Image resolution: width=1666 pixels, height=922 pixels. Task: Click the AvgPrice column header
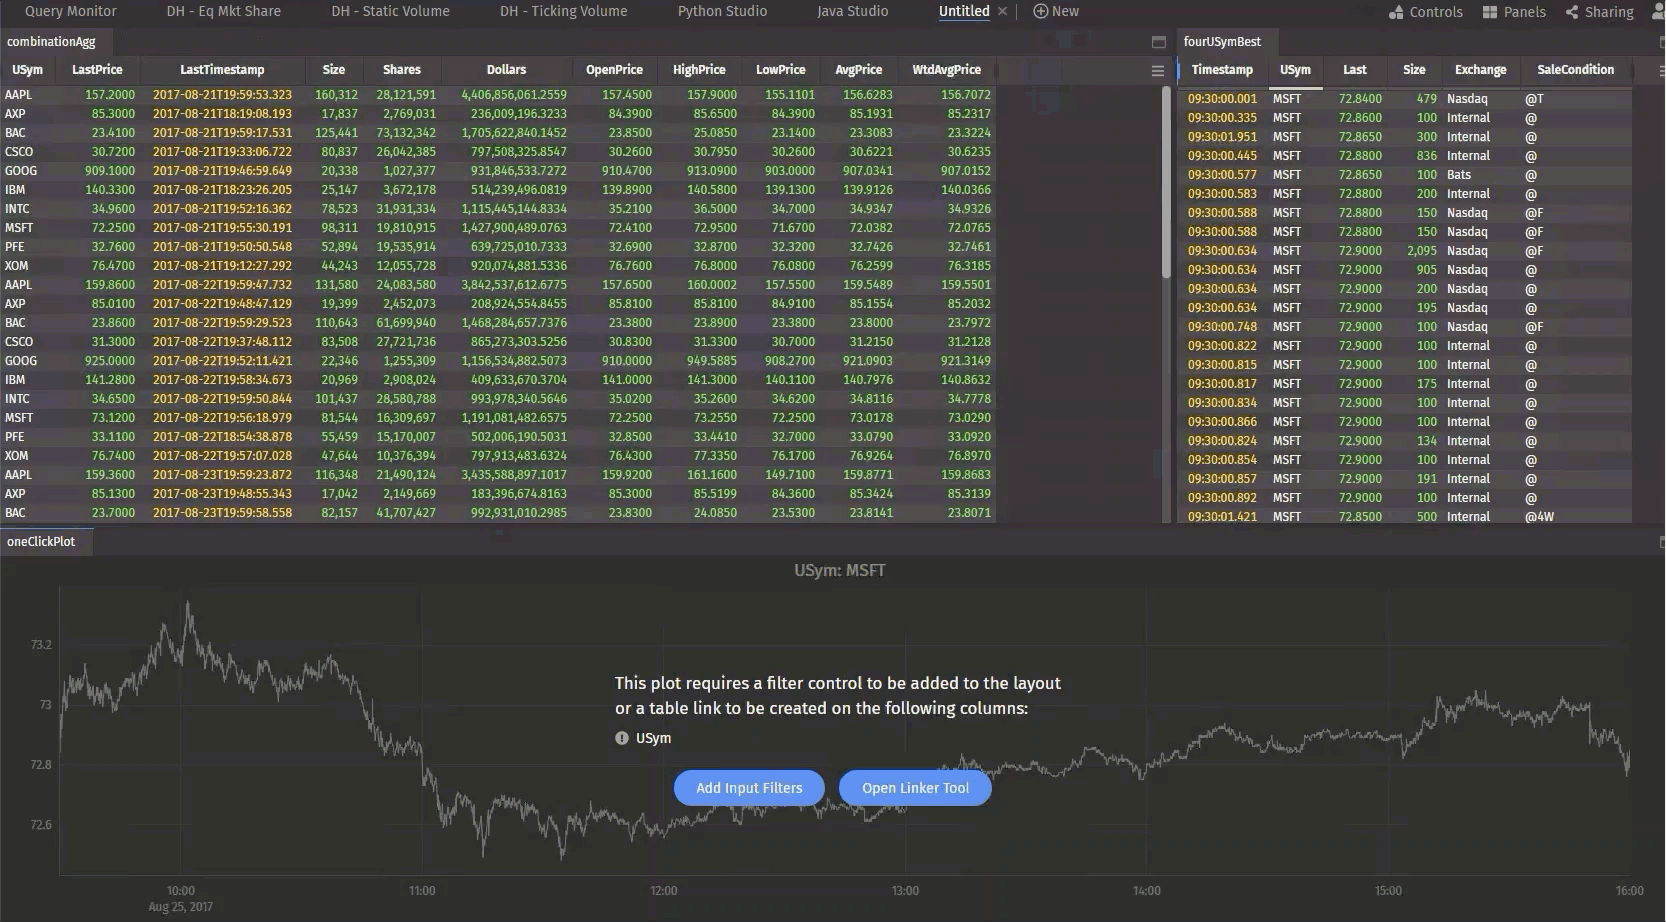pyautogui.click(x=858, y=70)
